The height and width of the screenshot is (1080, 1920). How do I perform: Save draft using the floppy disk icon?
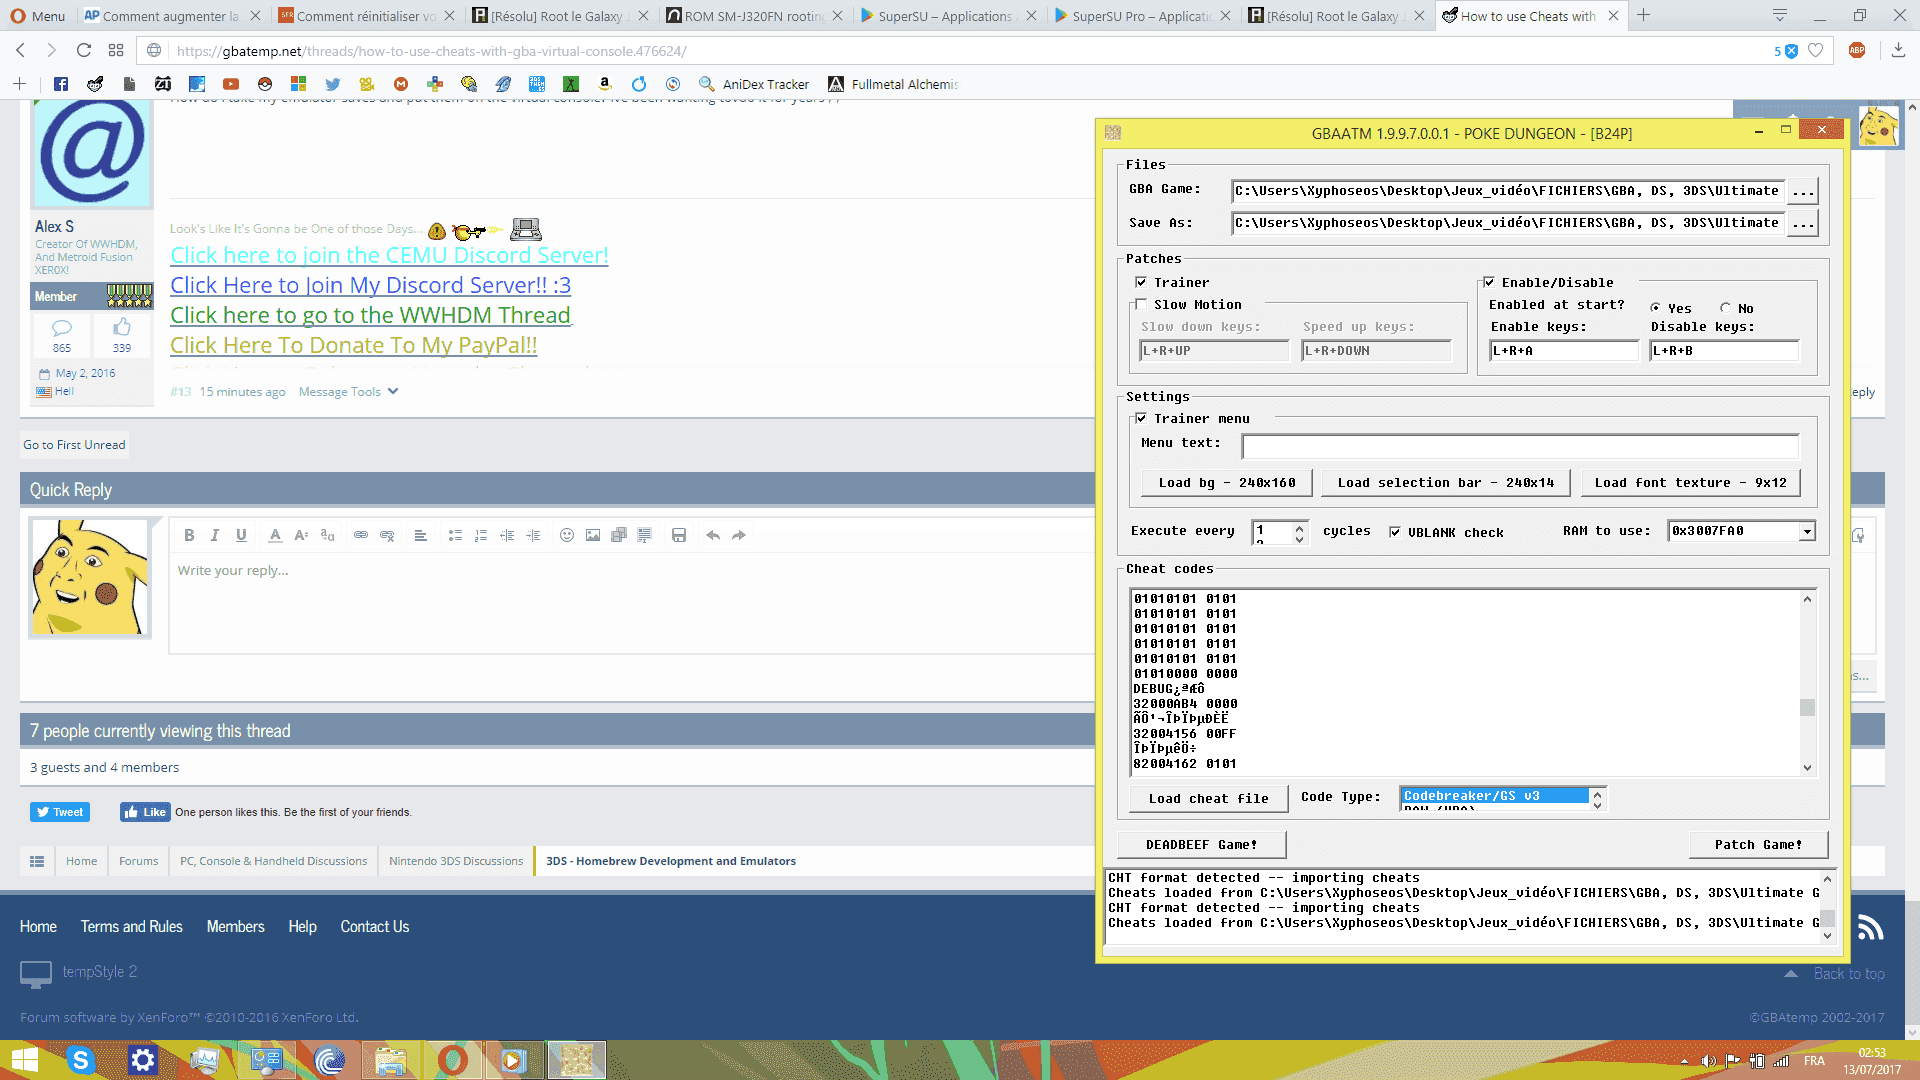coord(679,535)
